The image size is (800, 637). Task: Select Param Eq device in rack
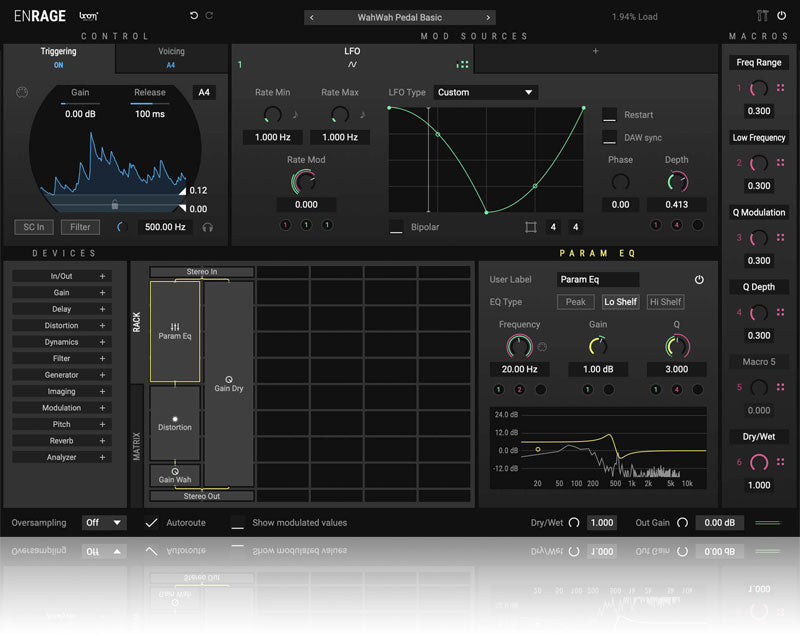(x=175, y=332)
